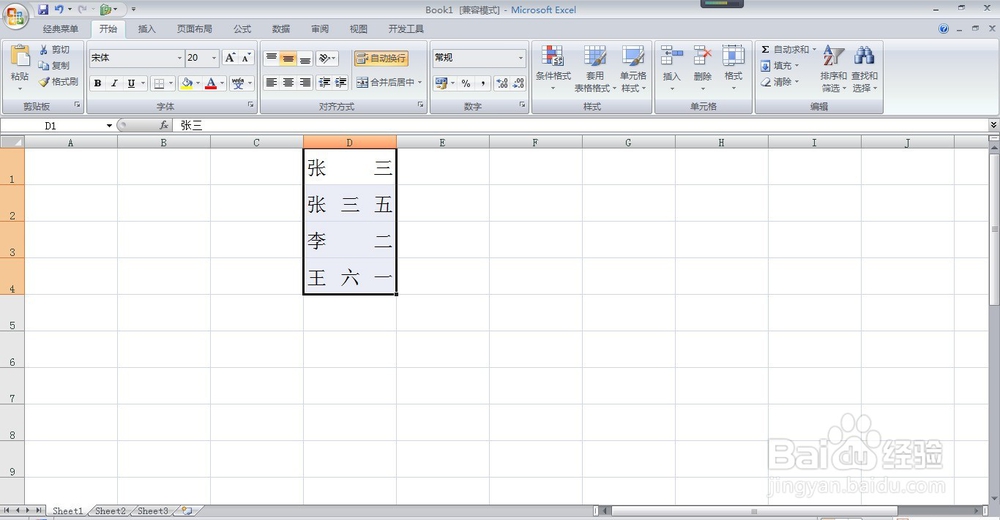Activate Format Painter (格式刷)
This screenshot has height=520, width=1000.
pos(58,82)
